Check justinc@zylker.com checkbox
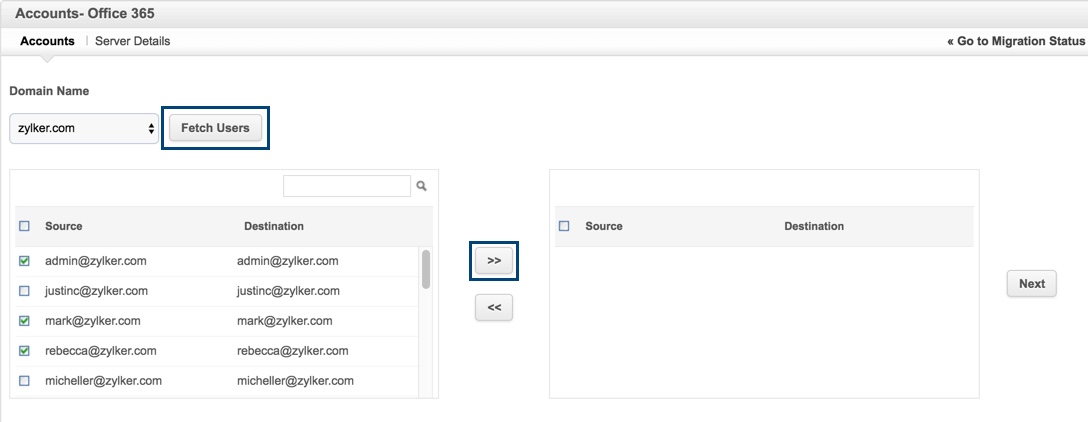This screenshot has width=1088, height=422. 24,291
